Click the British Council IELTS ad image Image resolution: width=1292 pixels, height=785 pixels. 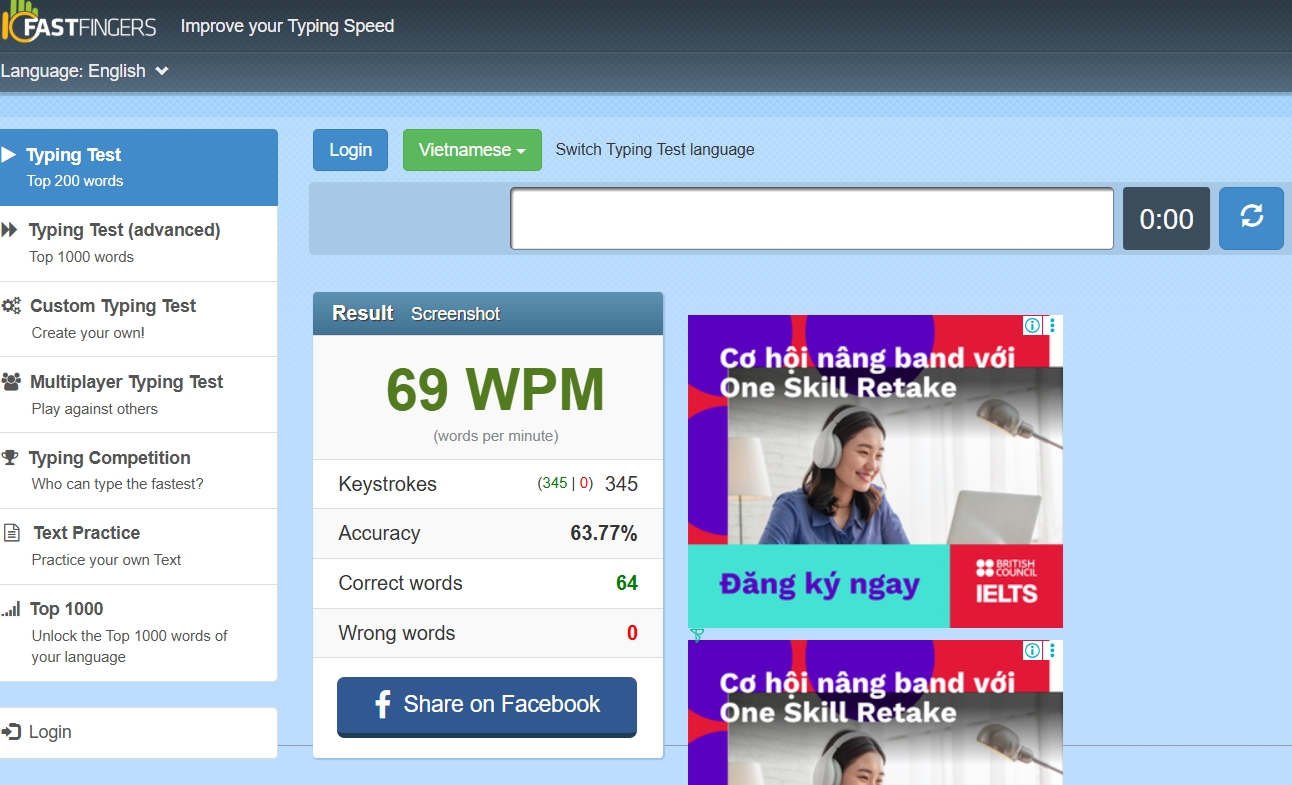tap(875, 471)
